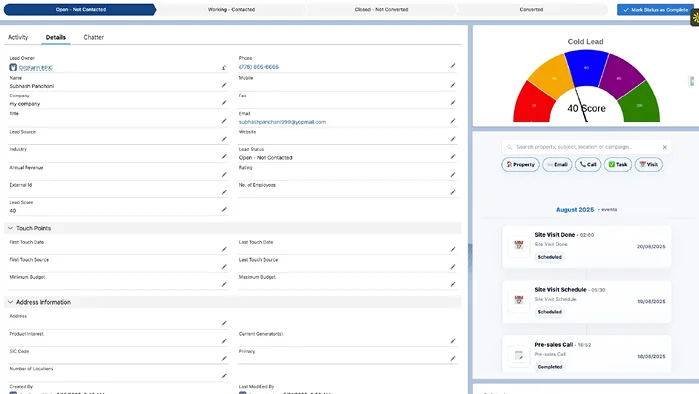
Task: Edit the SIC Code pencil icon
Action: tap(224, 358)
